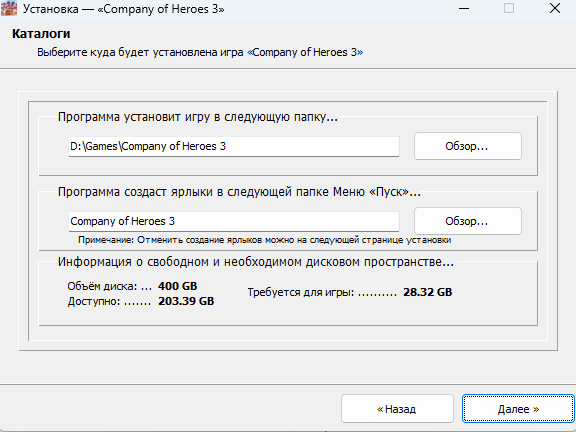
Task: Click the grayed-out maximize window button
Action: click(509, 8)
